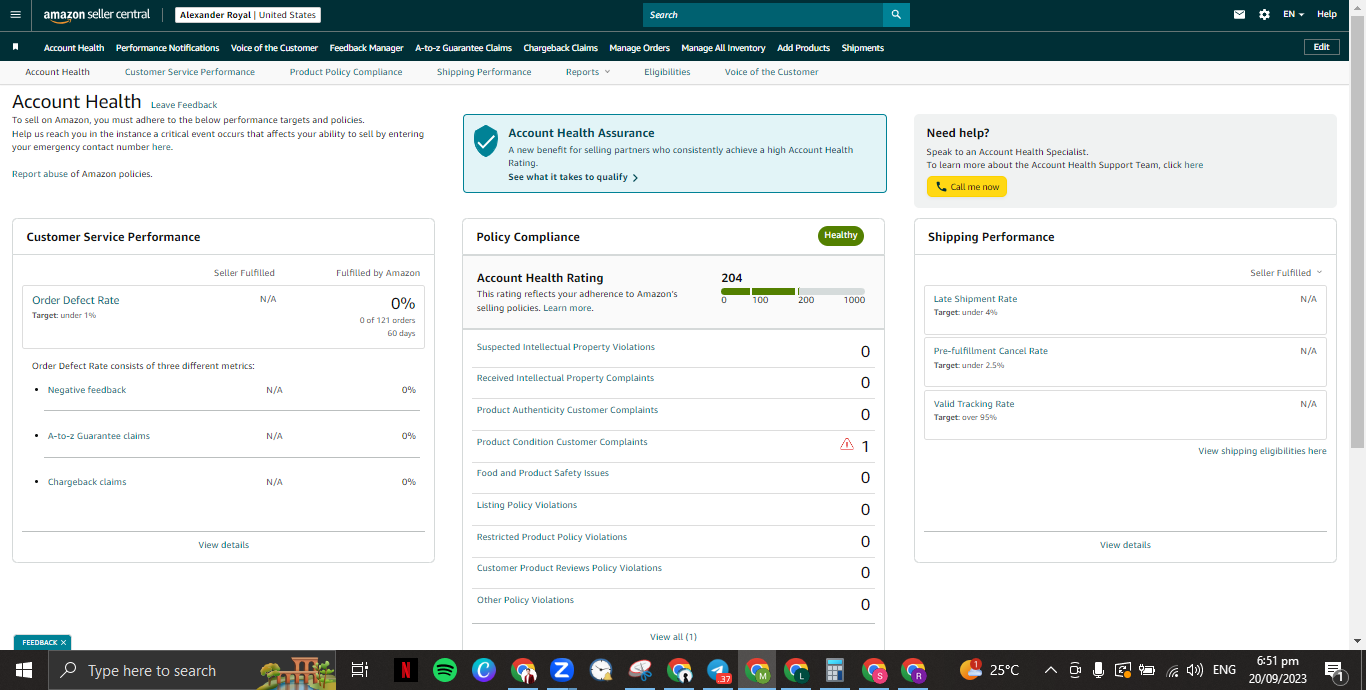Open the volume control in system tray
The height and width of the screenshot is (690, 1366).
[x=1195, y=670]
